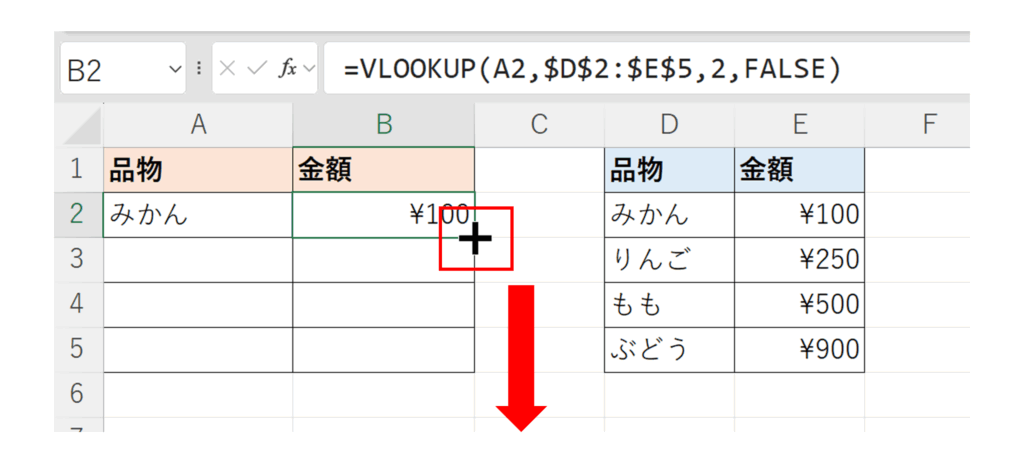1024x466 pixels.
Task: Click the fill handle on cell B2
Action: [x=475, y=238]
